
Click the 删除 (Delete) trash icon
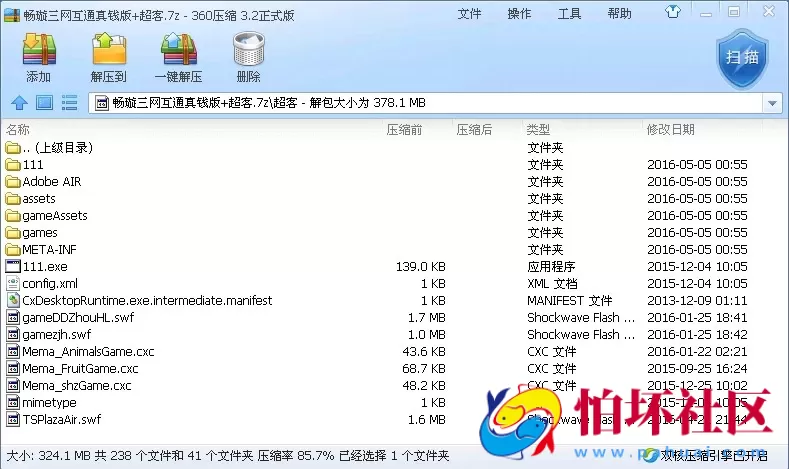pos(249,49)
